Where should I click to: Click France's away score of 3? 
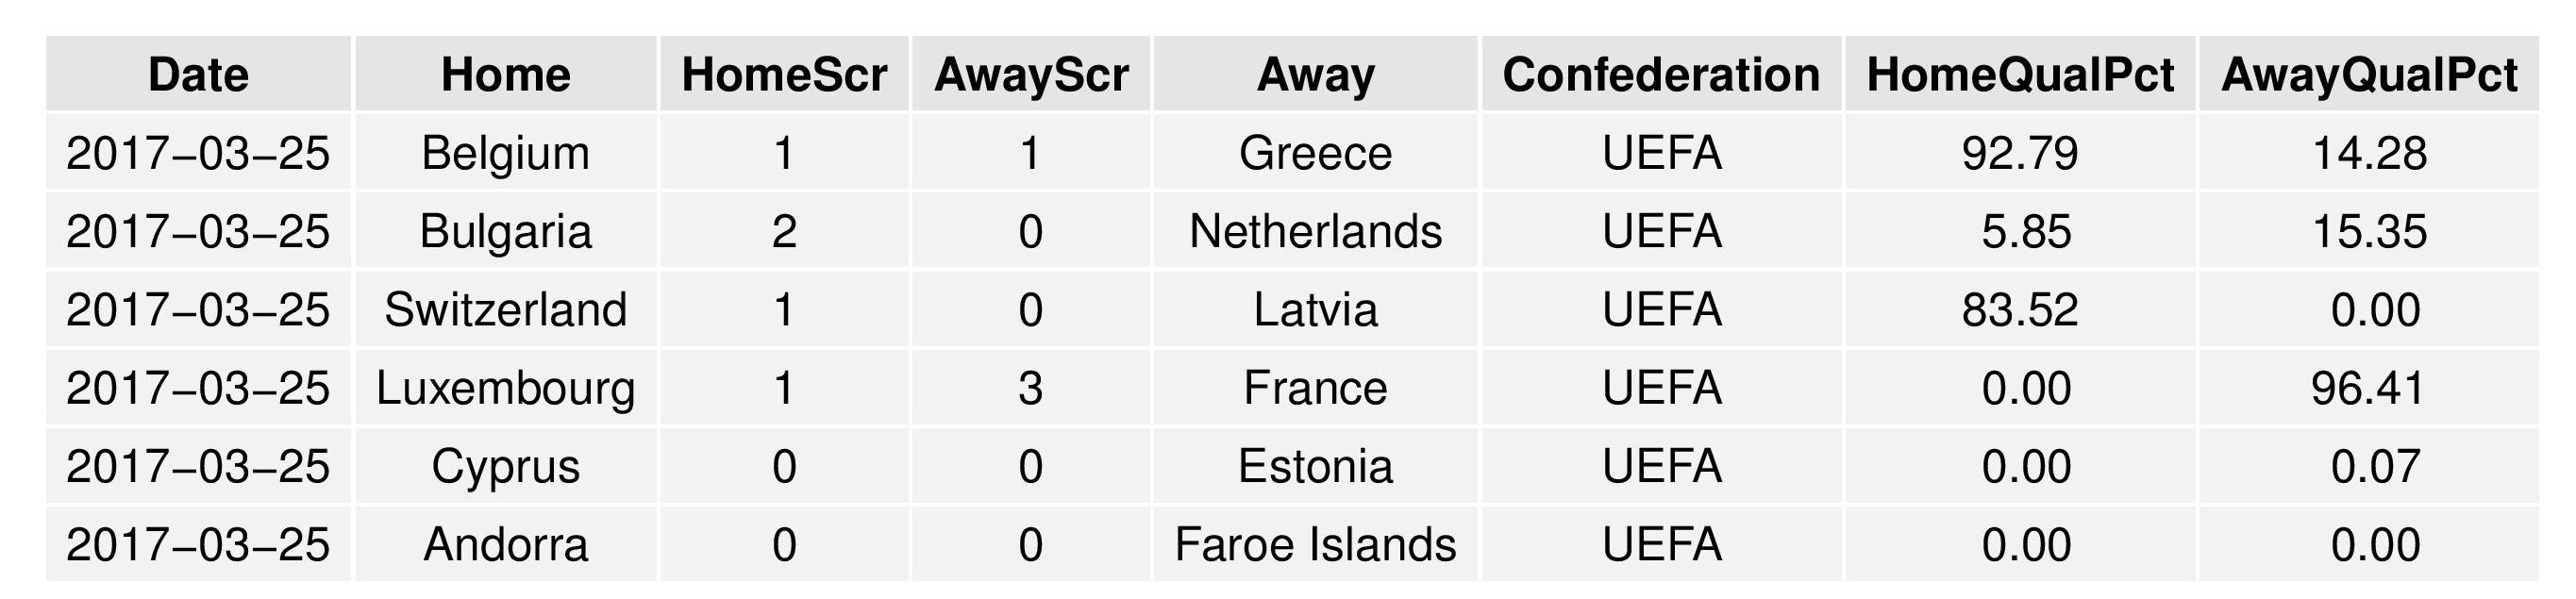pos(1031,388)
